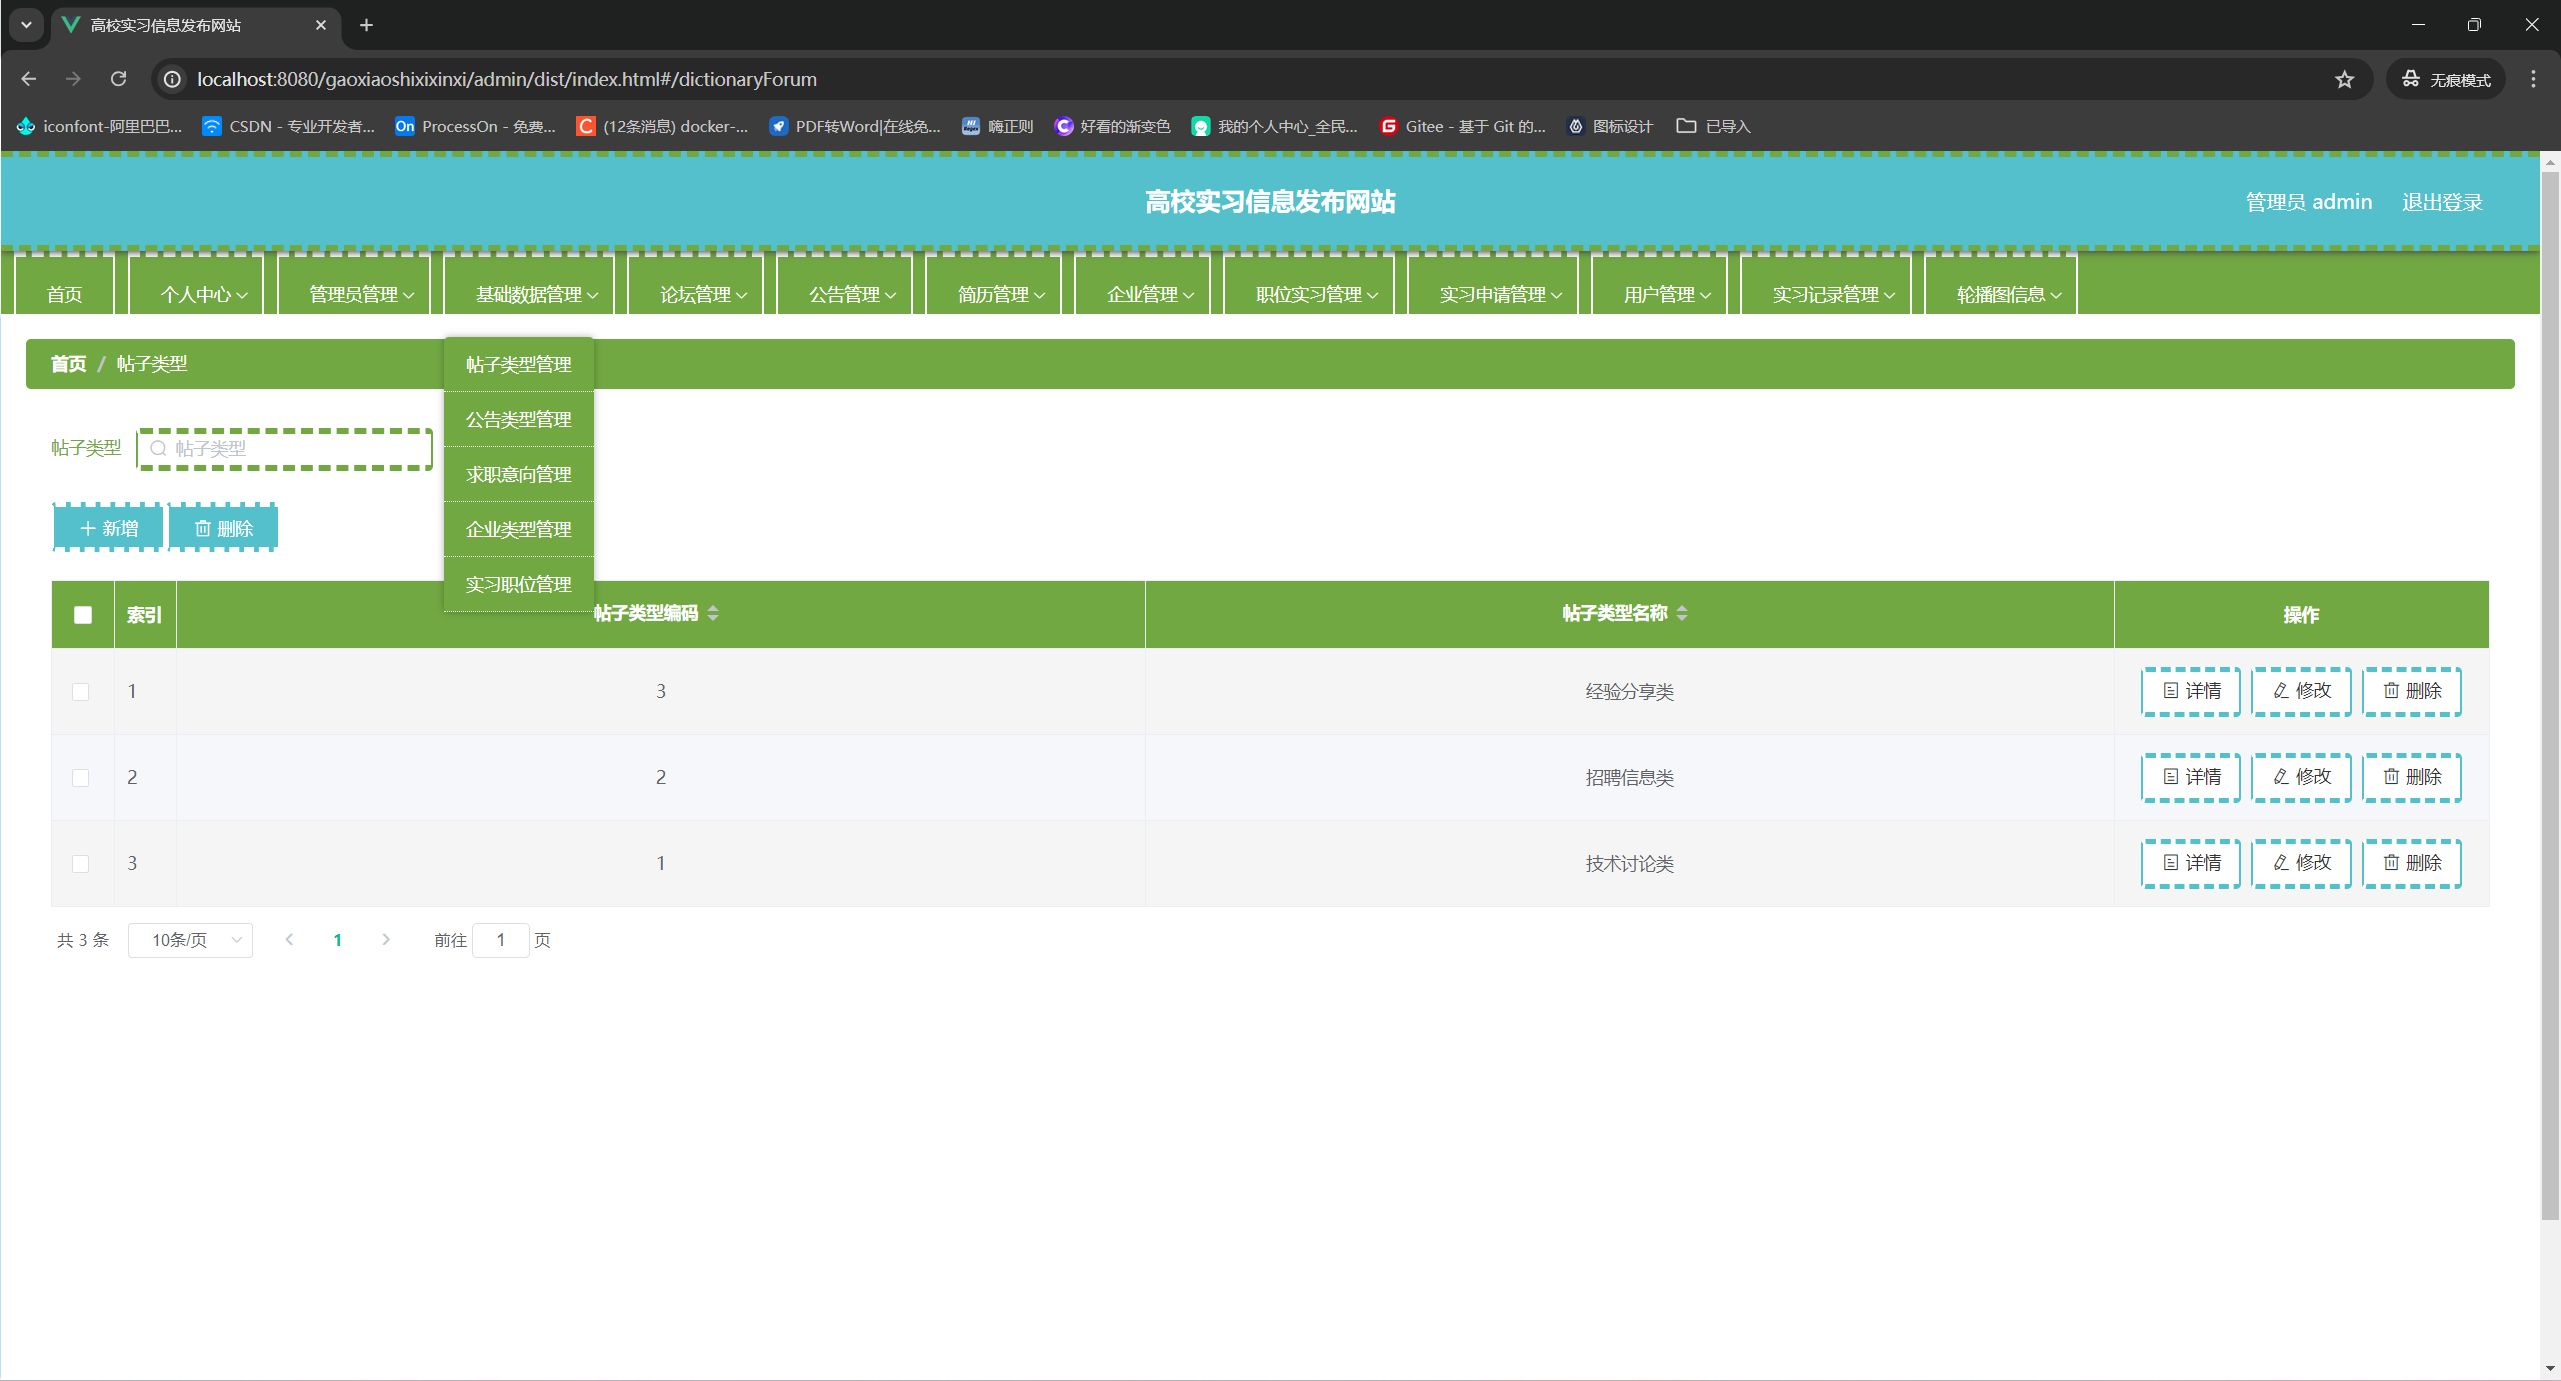Viewport: 2561px width, 1381px height.
Task: Select 企业类型管理 from the open submenu
Action: coord(518,529)
